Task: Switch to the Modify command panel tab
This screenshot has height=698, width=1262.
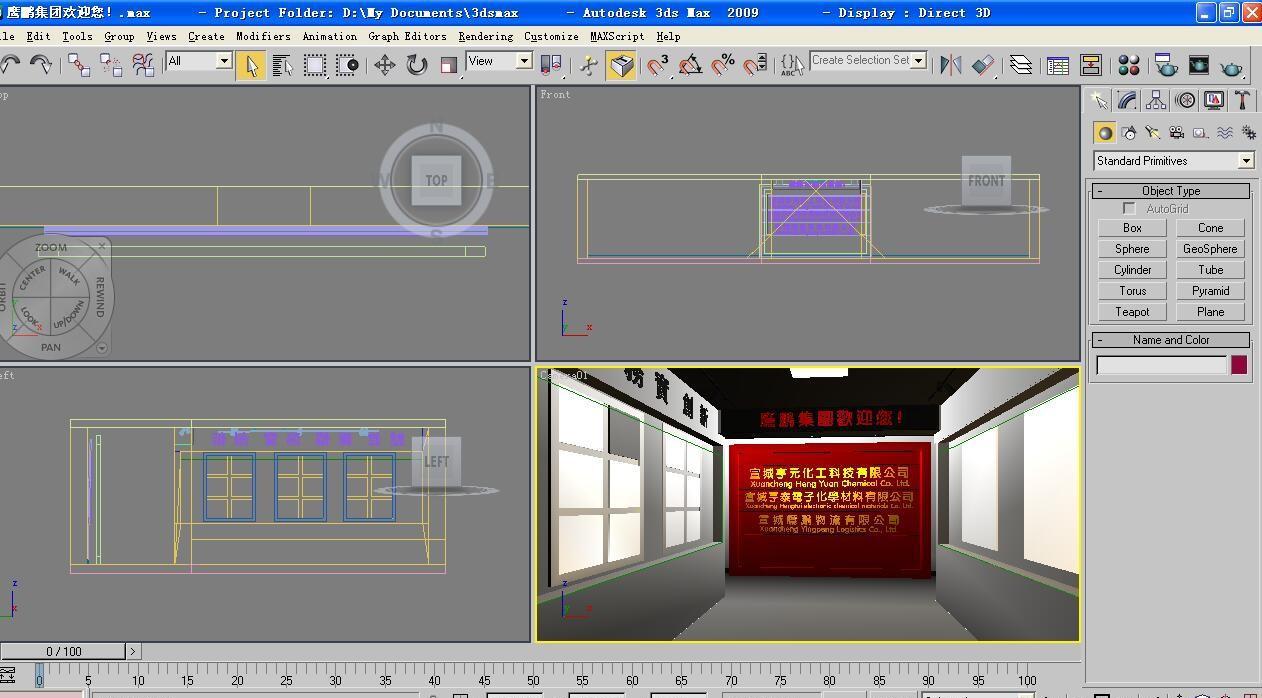Action: point(1128,100)
